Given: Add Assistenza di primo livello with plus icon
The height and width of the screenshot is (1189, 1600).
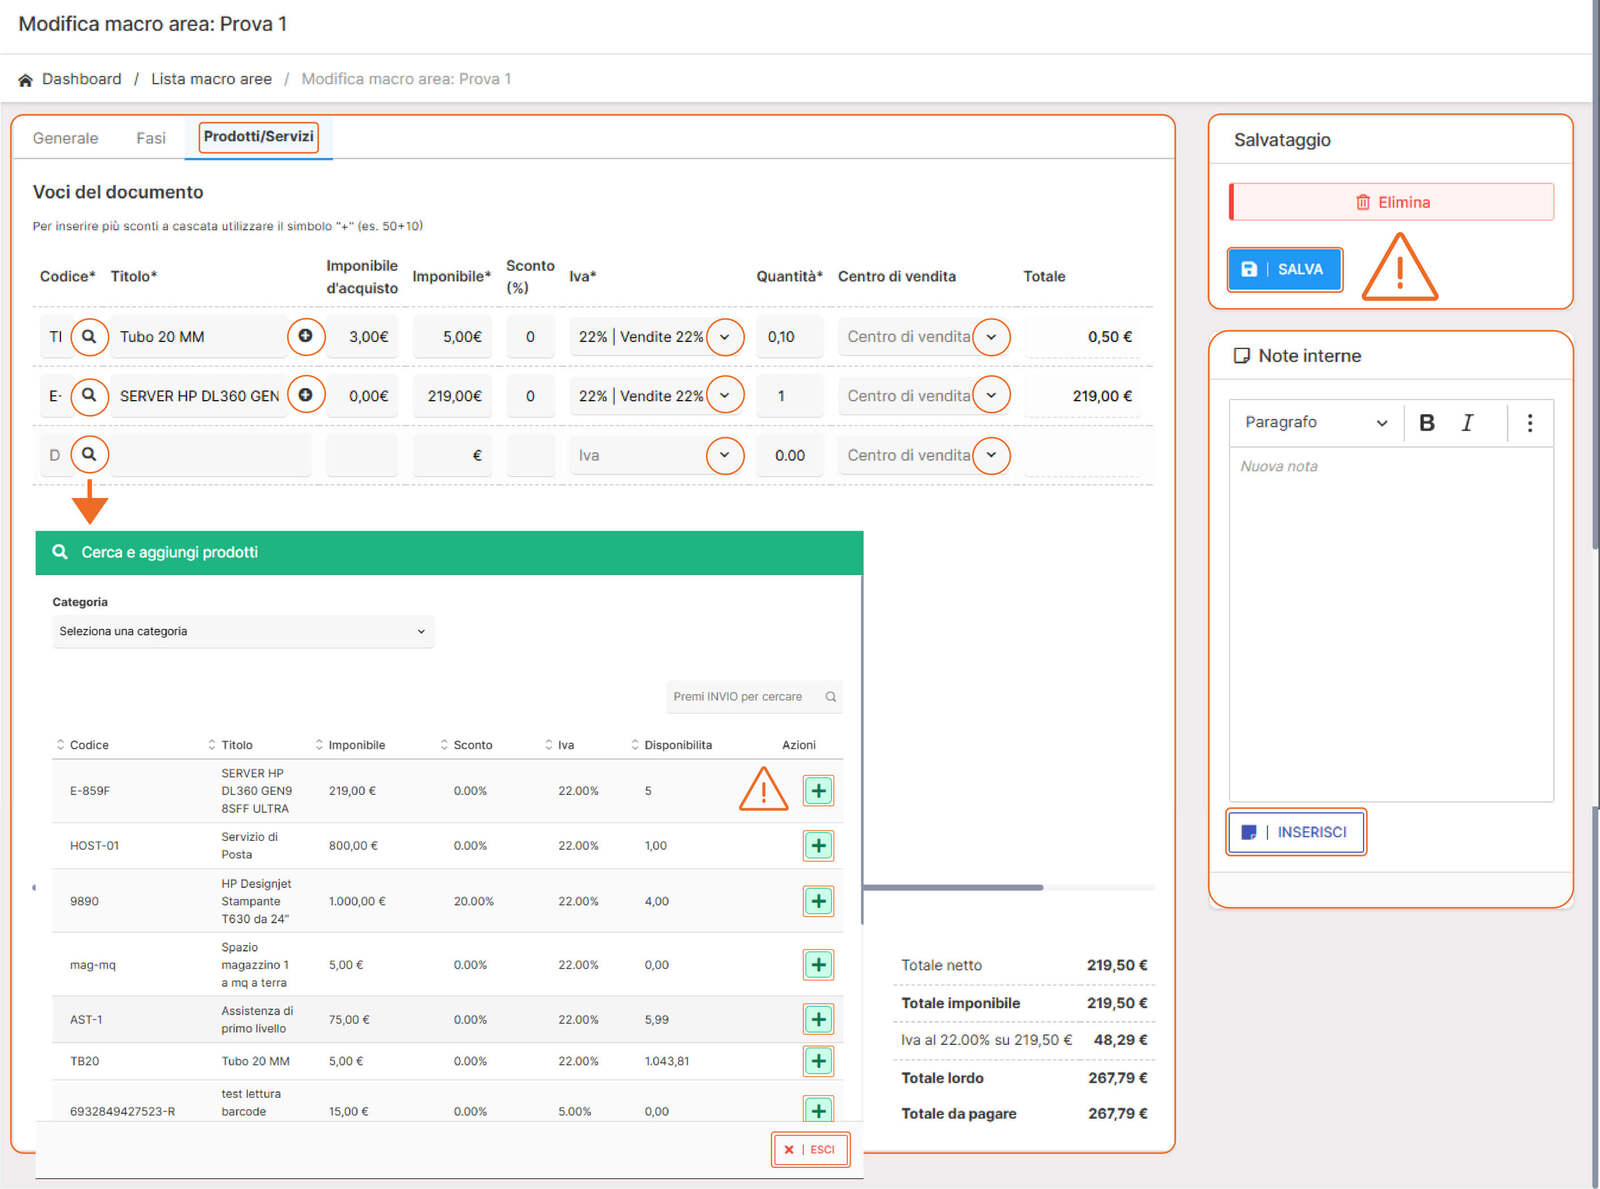Looking at the screenshot, I should point(818,1019).
